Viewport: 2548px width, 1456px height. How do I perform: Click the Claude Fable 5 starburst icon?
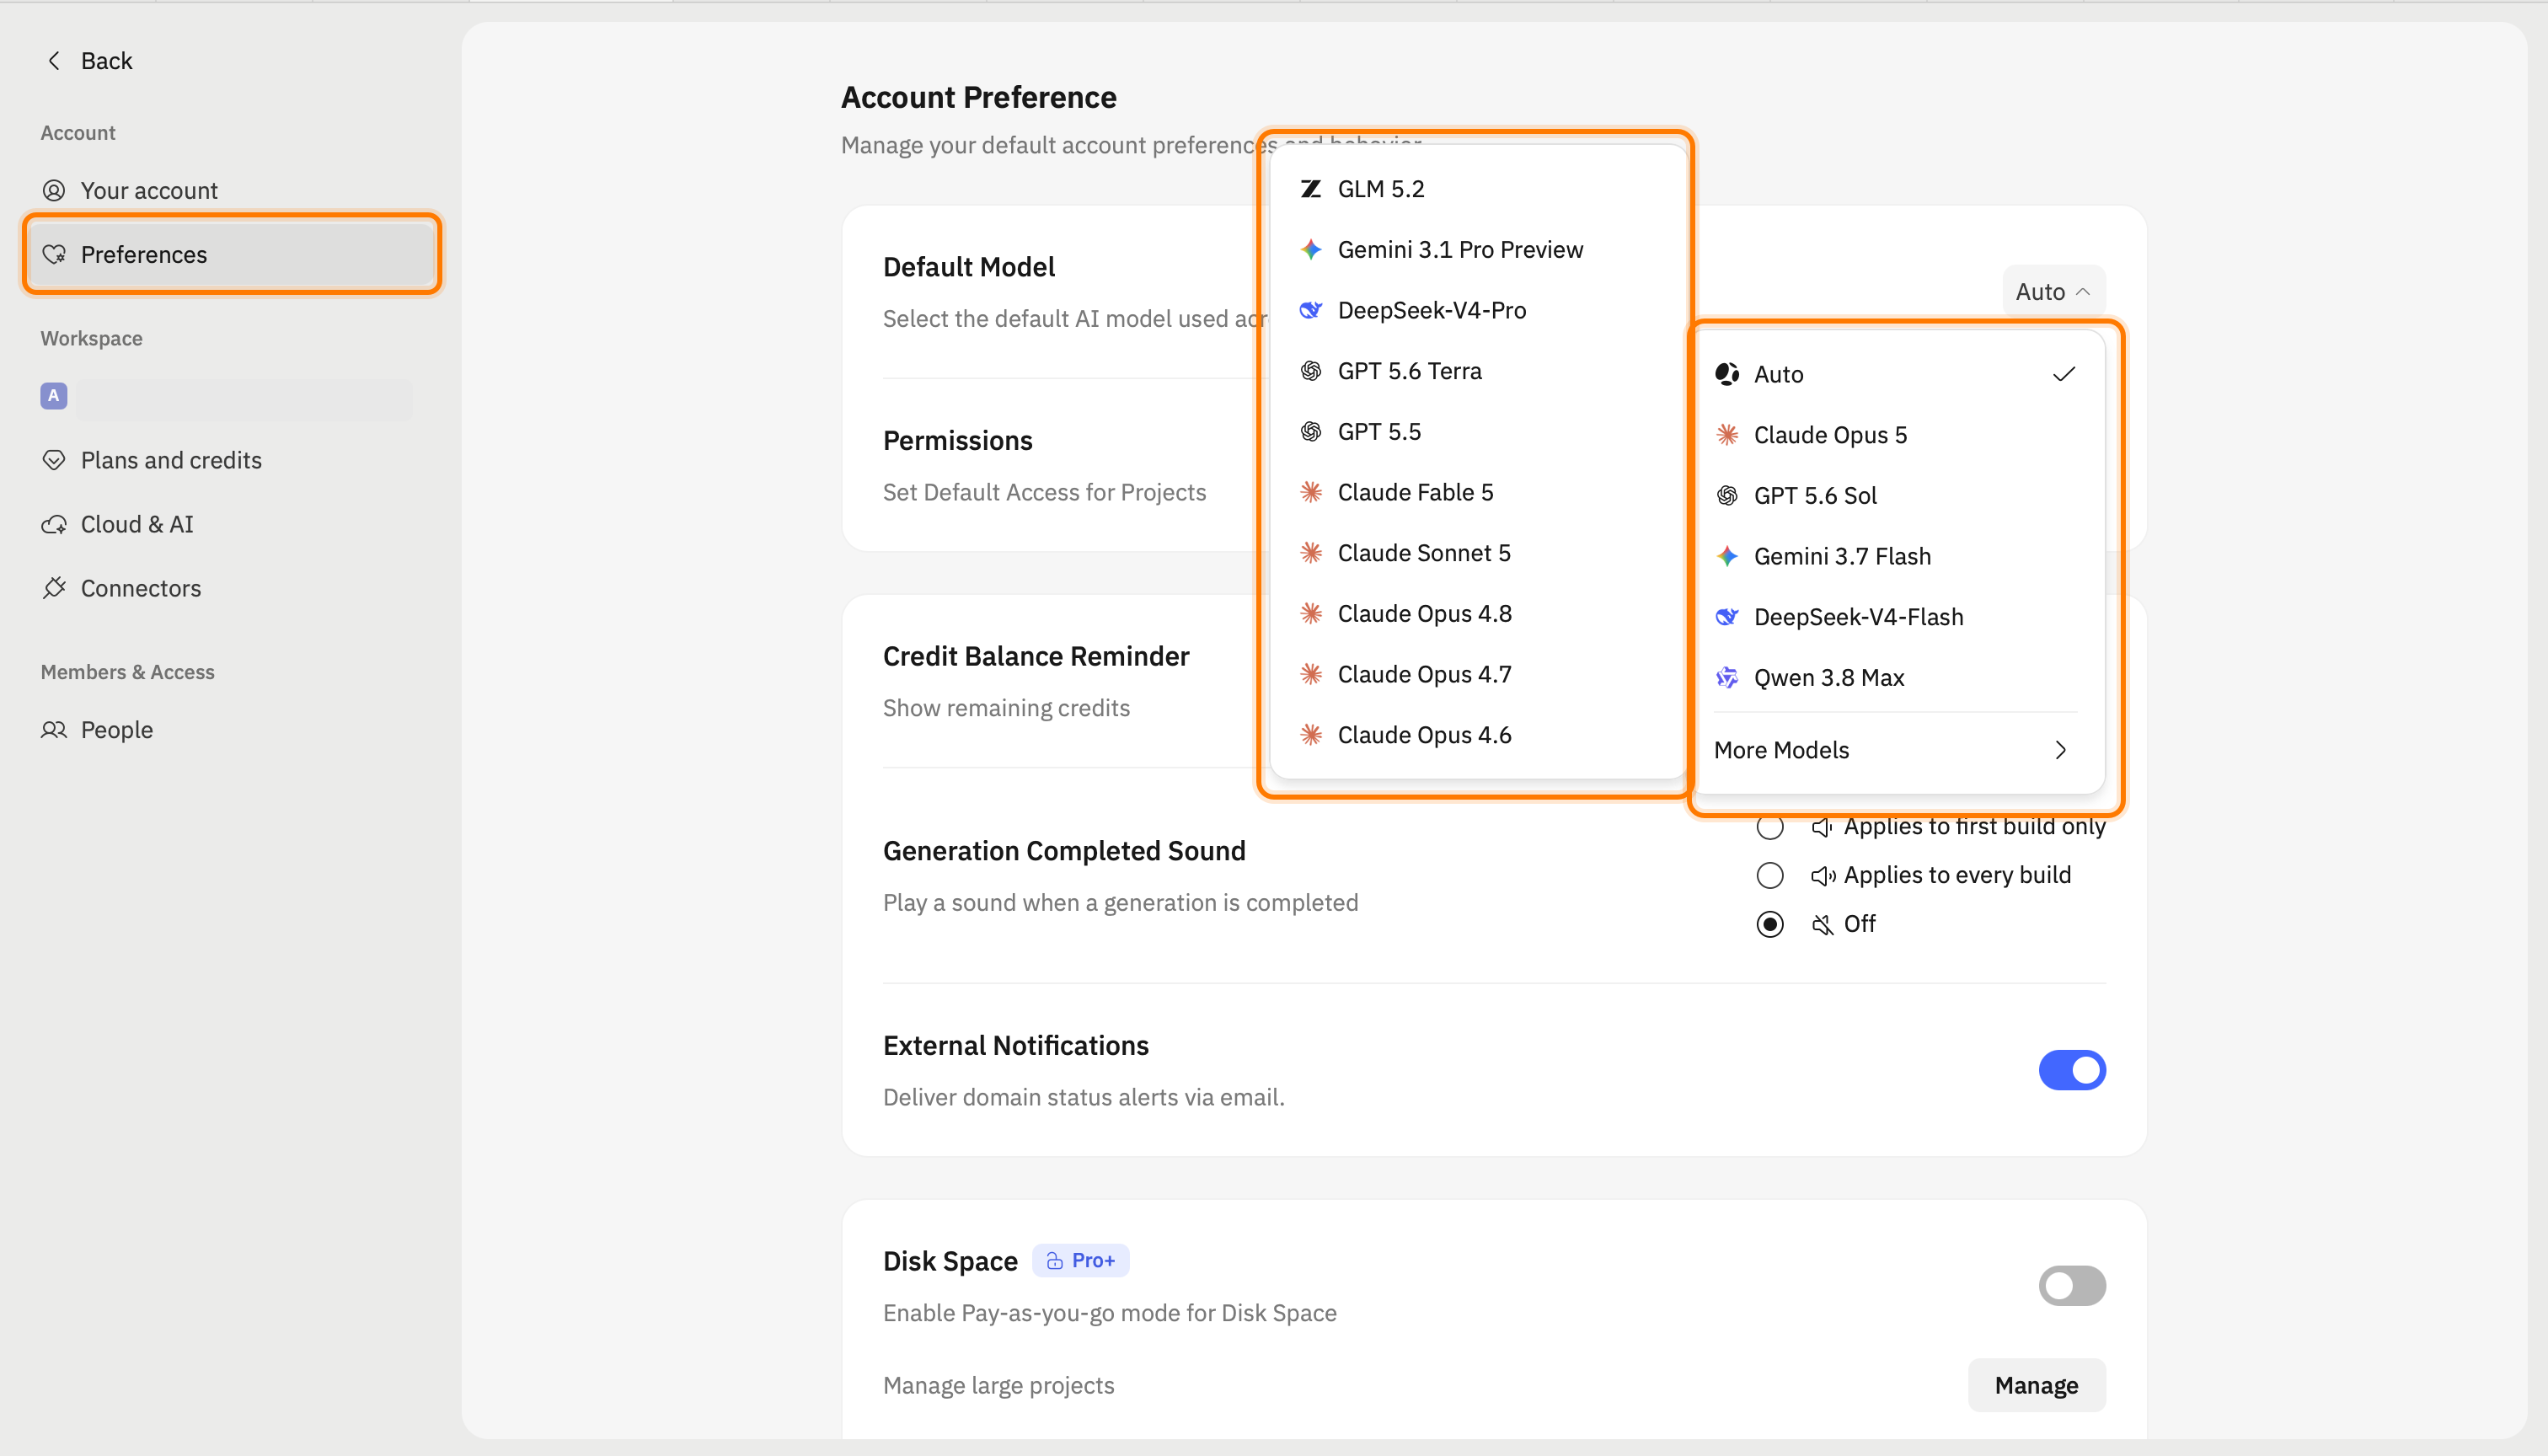(x=1311, y=492)
